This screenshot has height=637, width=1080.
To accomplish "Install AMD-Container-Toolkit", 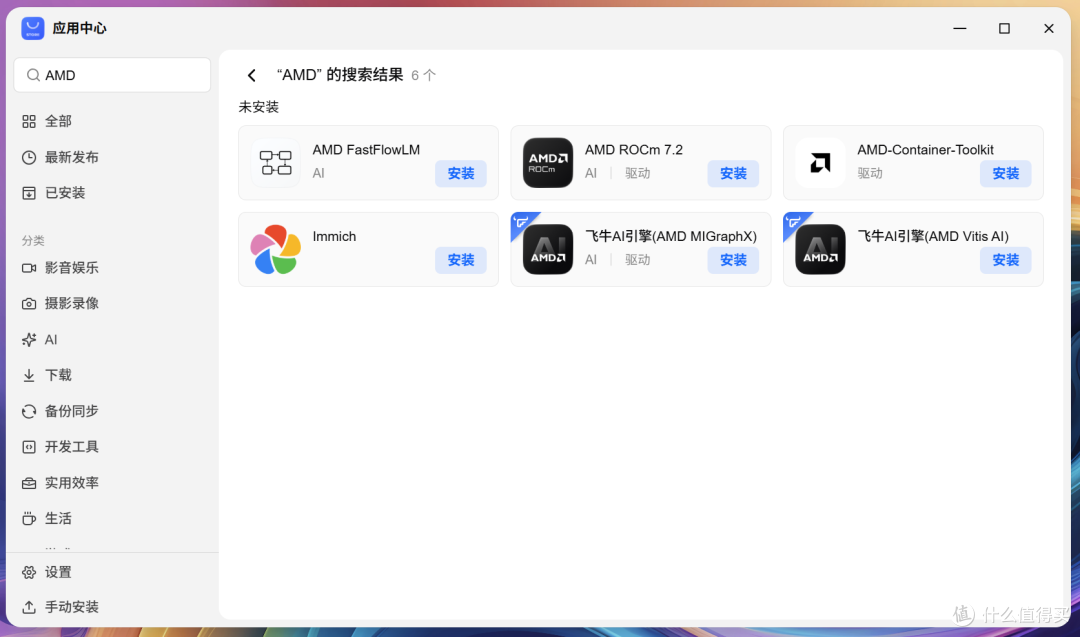I will [1006, 174].
